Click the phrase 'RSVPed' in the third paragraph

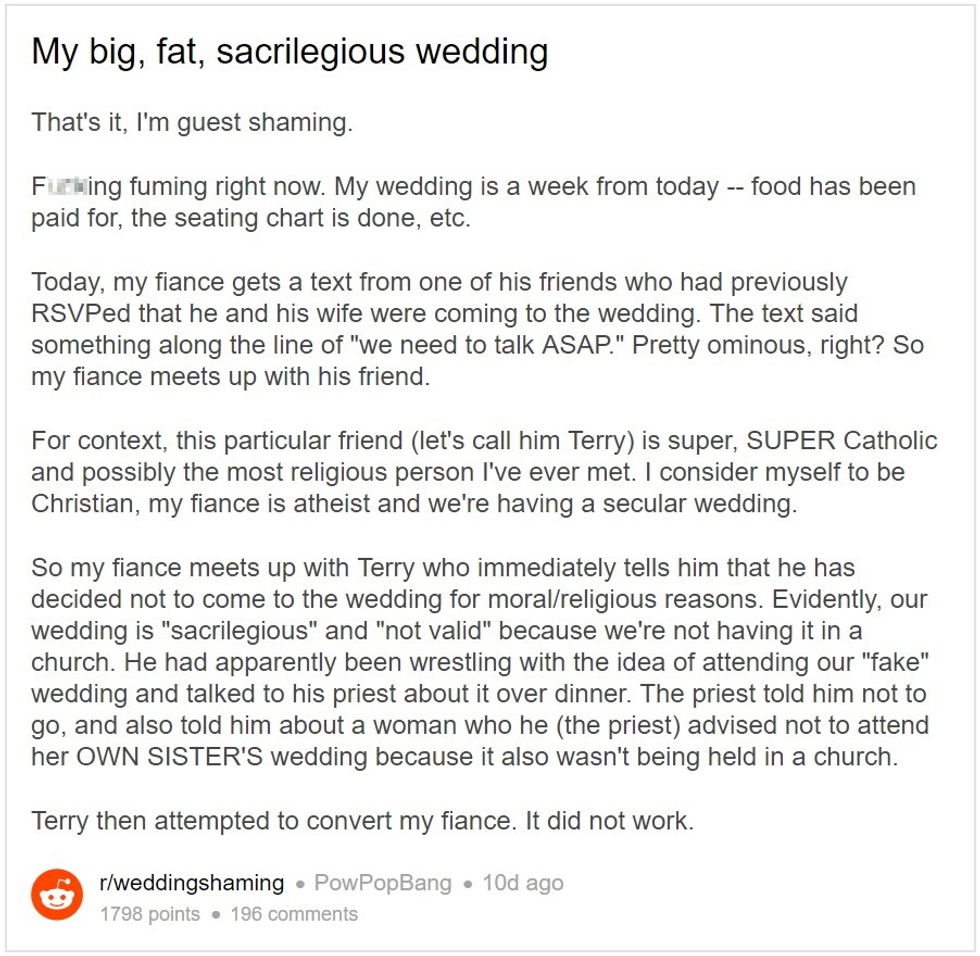(81, 314)
